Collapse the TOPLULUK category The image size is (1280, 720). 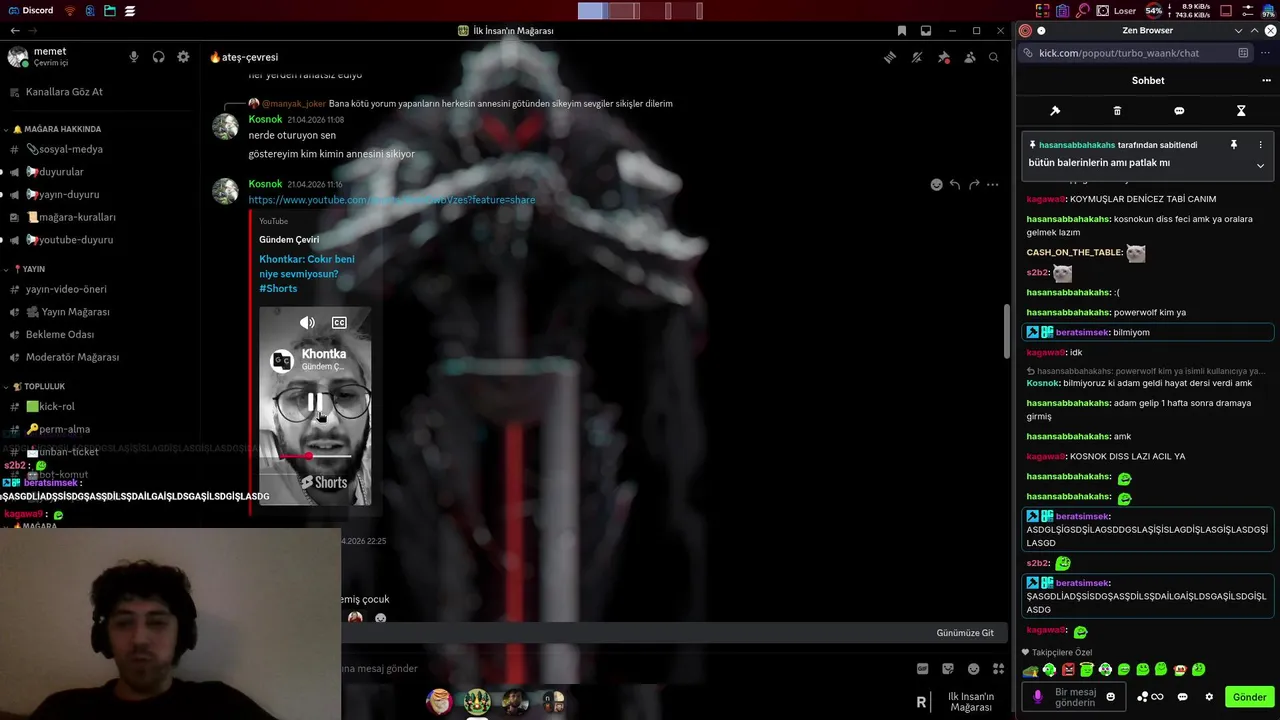coord(38,386)
